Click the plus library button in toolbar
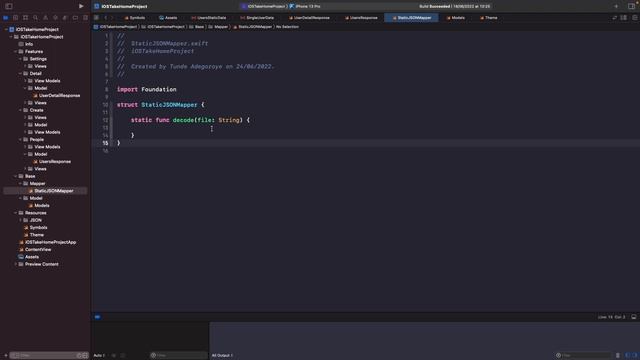 pyautogui.click(x=616, y=6)
